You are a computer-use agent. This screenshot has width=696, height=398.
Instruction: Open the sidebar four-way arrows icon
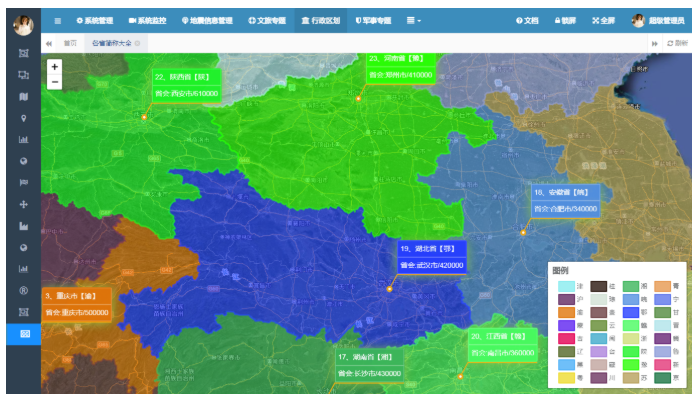point(24,204)
